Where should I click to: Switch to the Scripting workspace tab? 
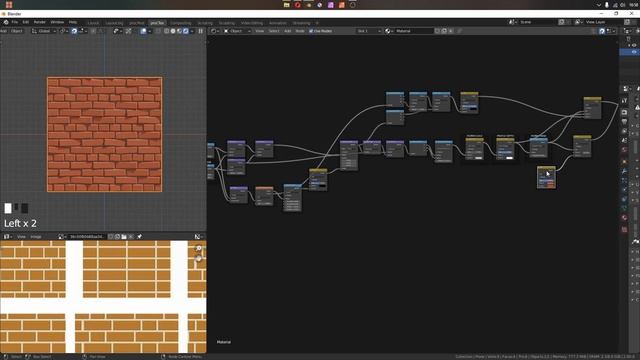click(205, 23)
